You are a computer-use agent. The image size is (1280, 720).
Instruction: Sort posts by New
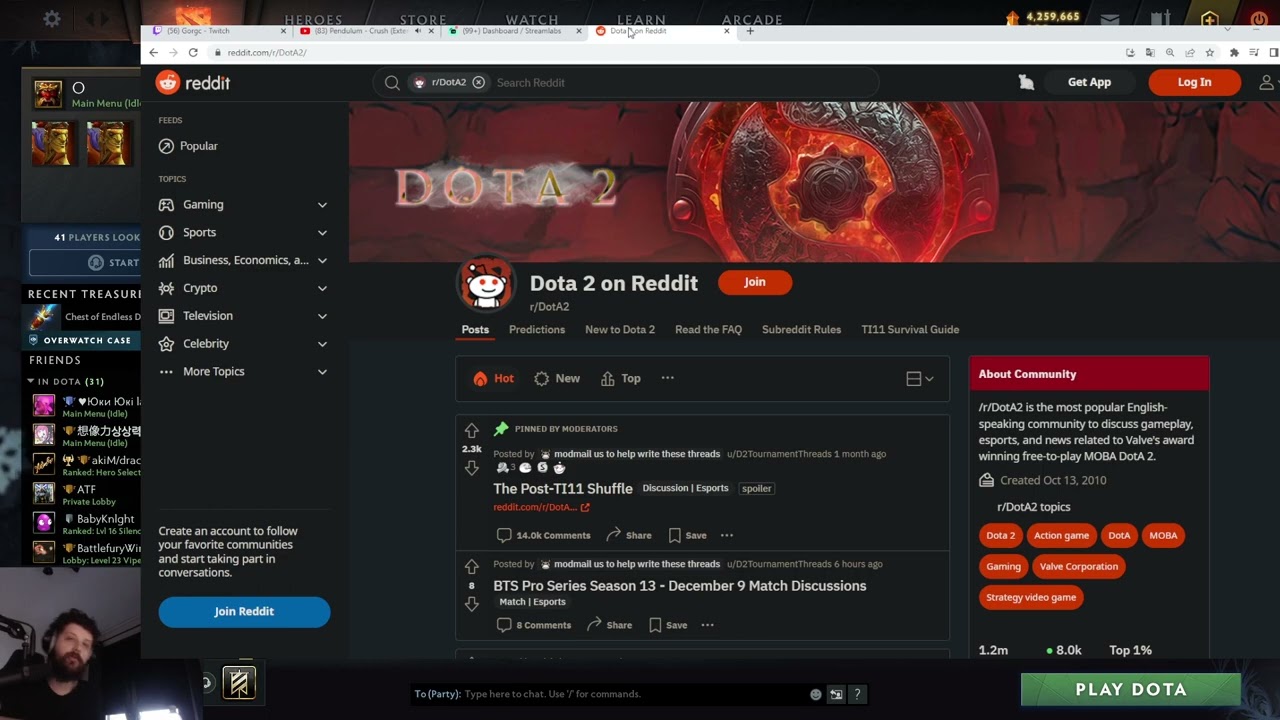557,378
